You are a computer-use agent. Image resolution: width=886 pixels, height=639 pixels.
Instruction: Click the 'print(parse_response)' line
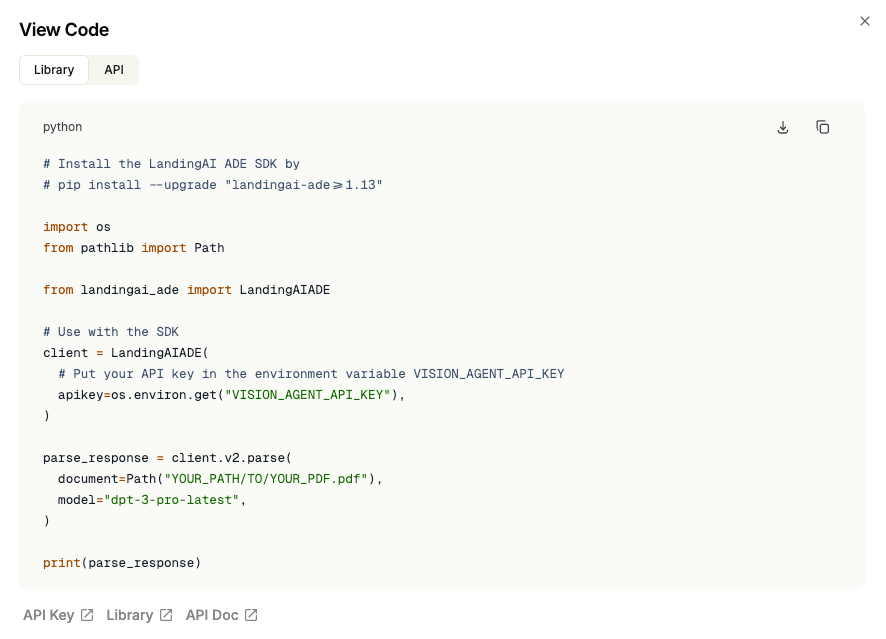pyautogui.click(x=122, y=563)
